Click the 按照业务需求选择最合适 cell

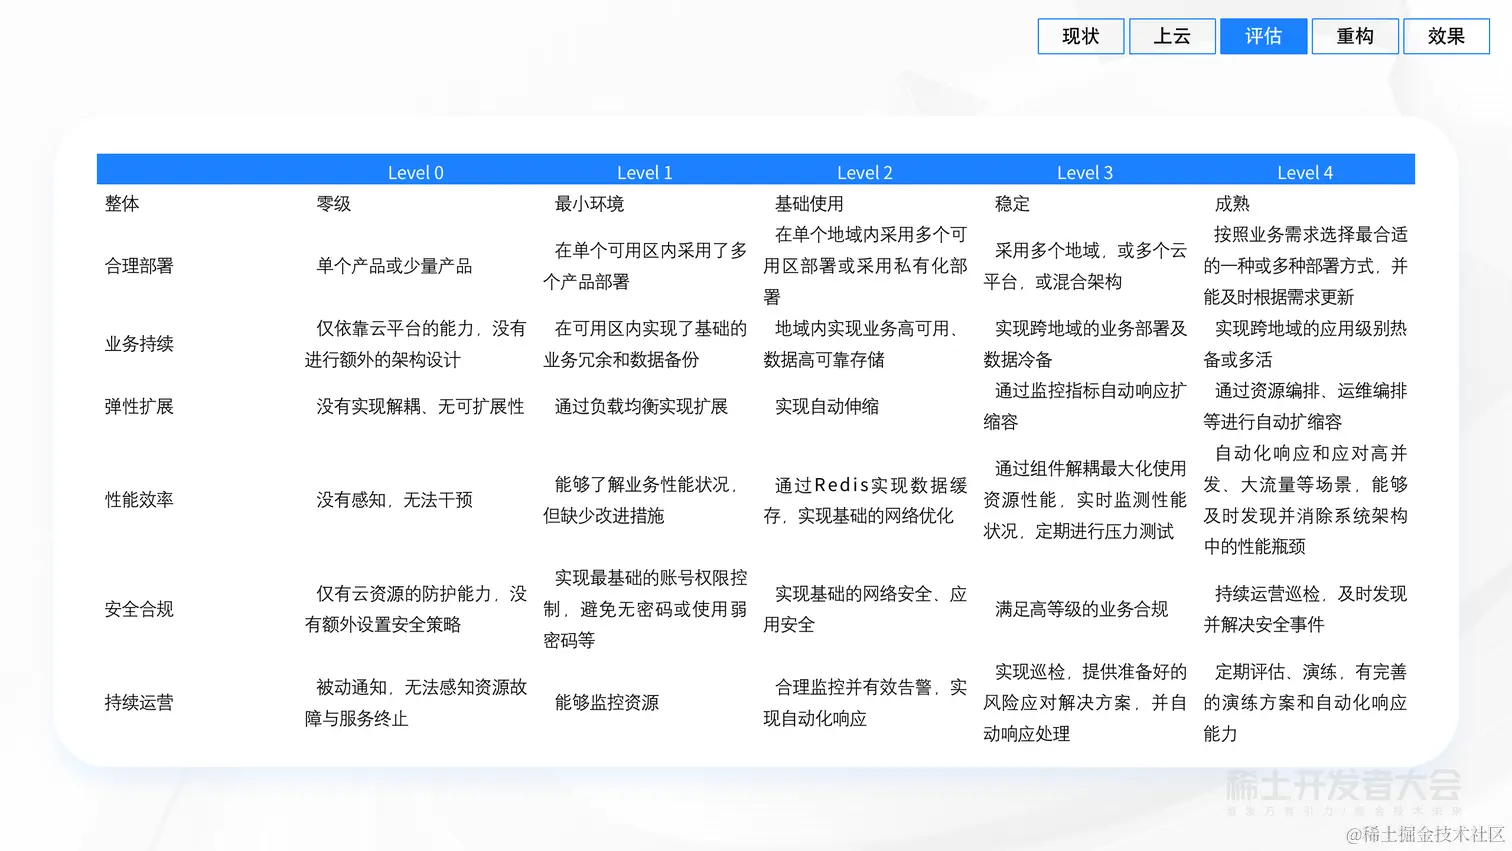[x=1305, y=265]
